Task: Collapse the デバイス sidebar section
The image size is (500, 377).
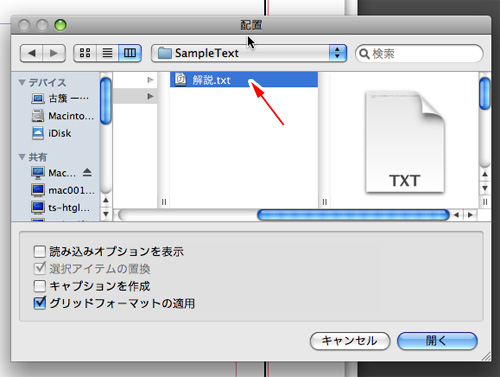Action: click(x=22, y=82)
